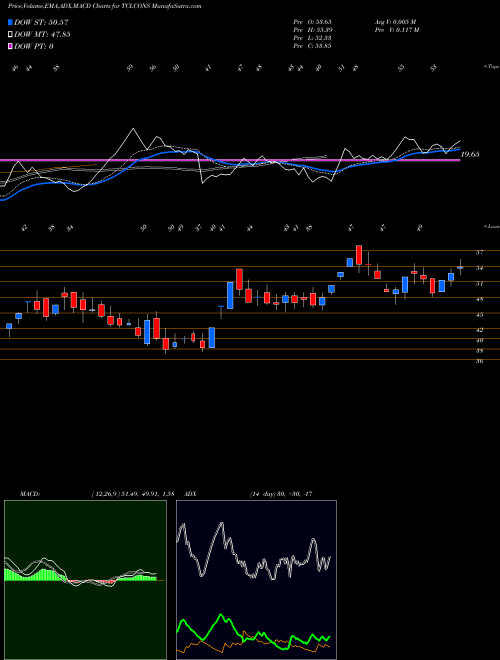Image resolution: width=500 pixels, height=660 pixels.
Task: Click the blue DOW ST legend swatch
Action: tap(10, 22)
